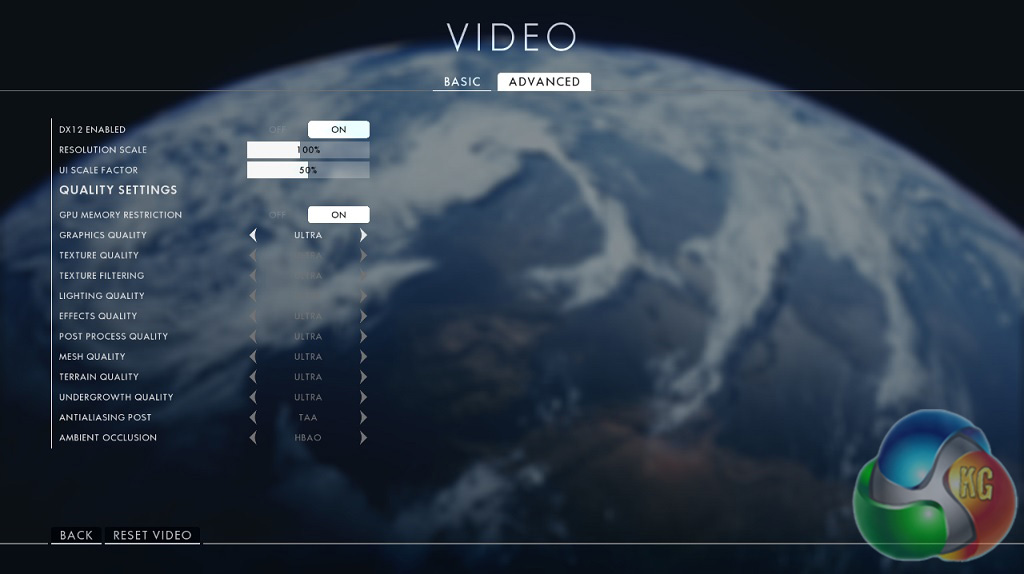Select the Advanced video tab
1024x574 pixels.
pos(544,82)
